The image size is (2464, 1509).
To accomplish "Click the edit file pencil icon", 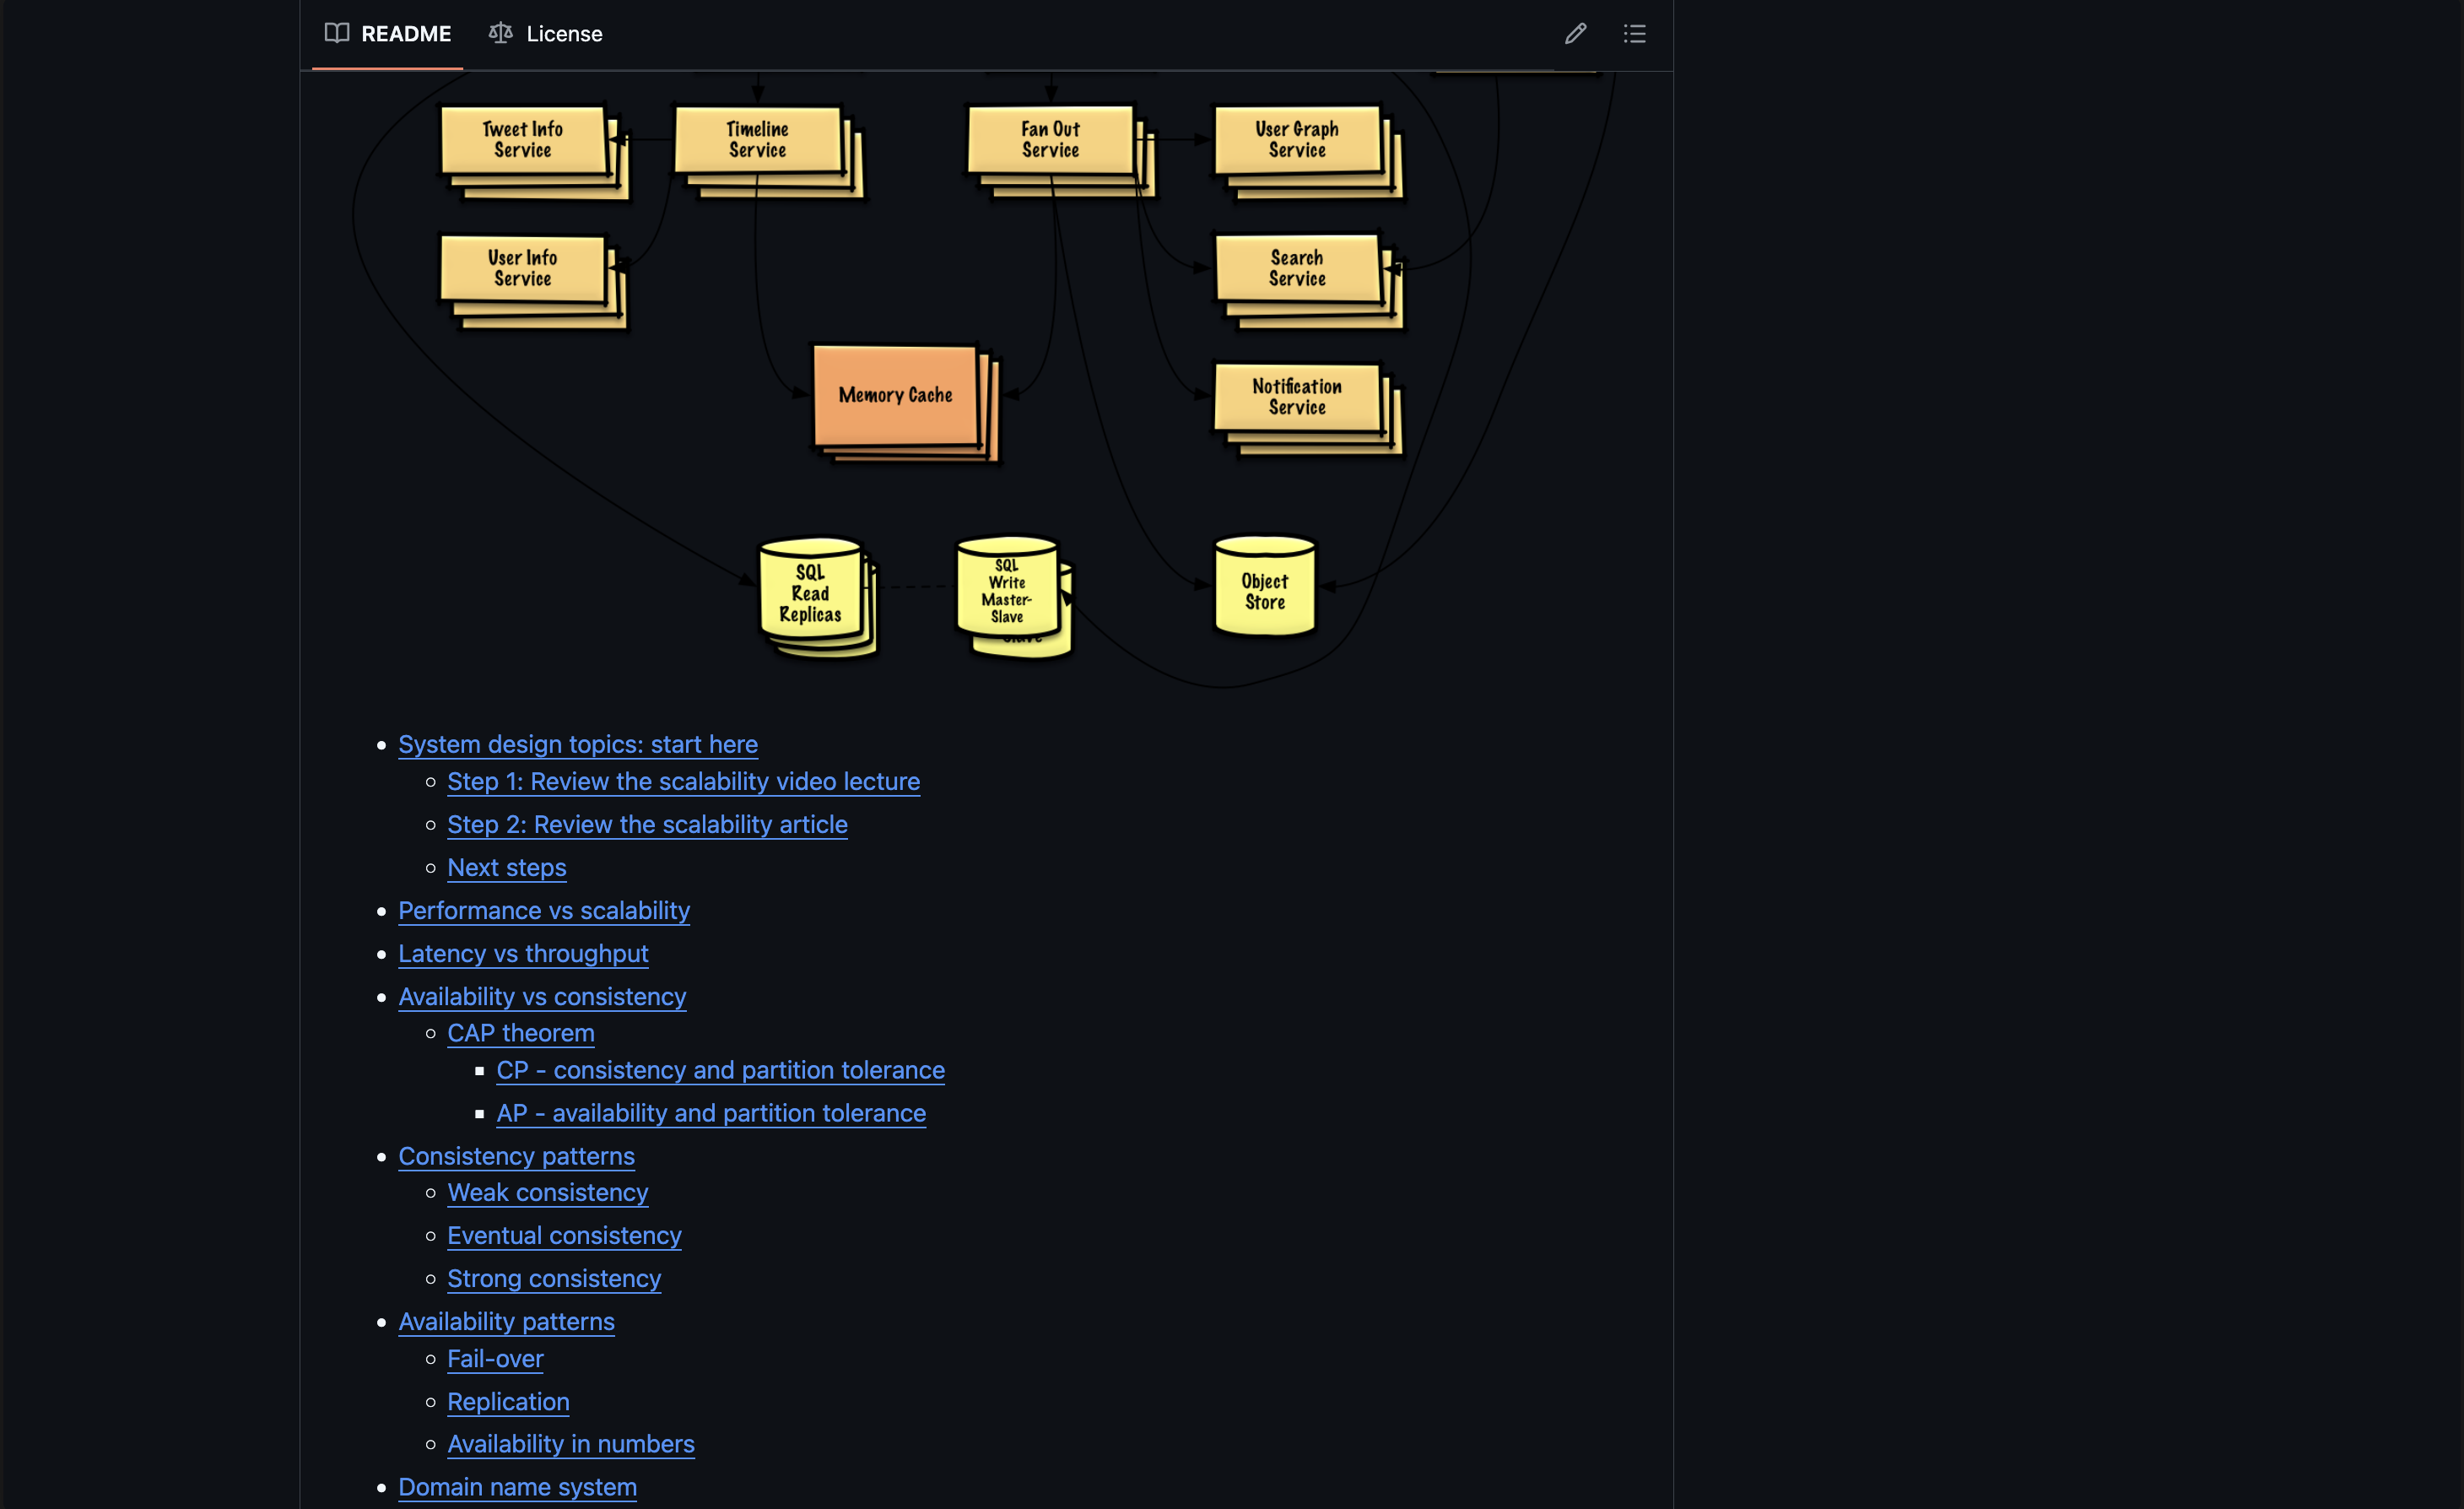I will tap(1575, 34).
